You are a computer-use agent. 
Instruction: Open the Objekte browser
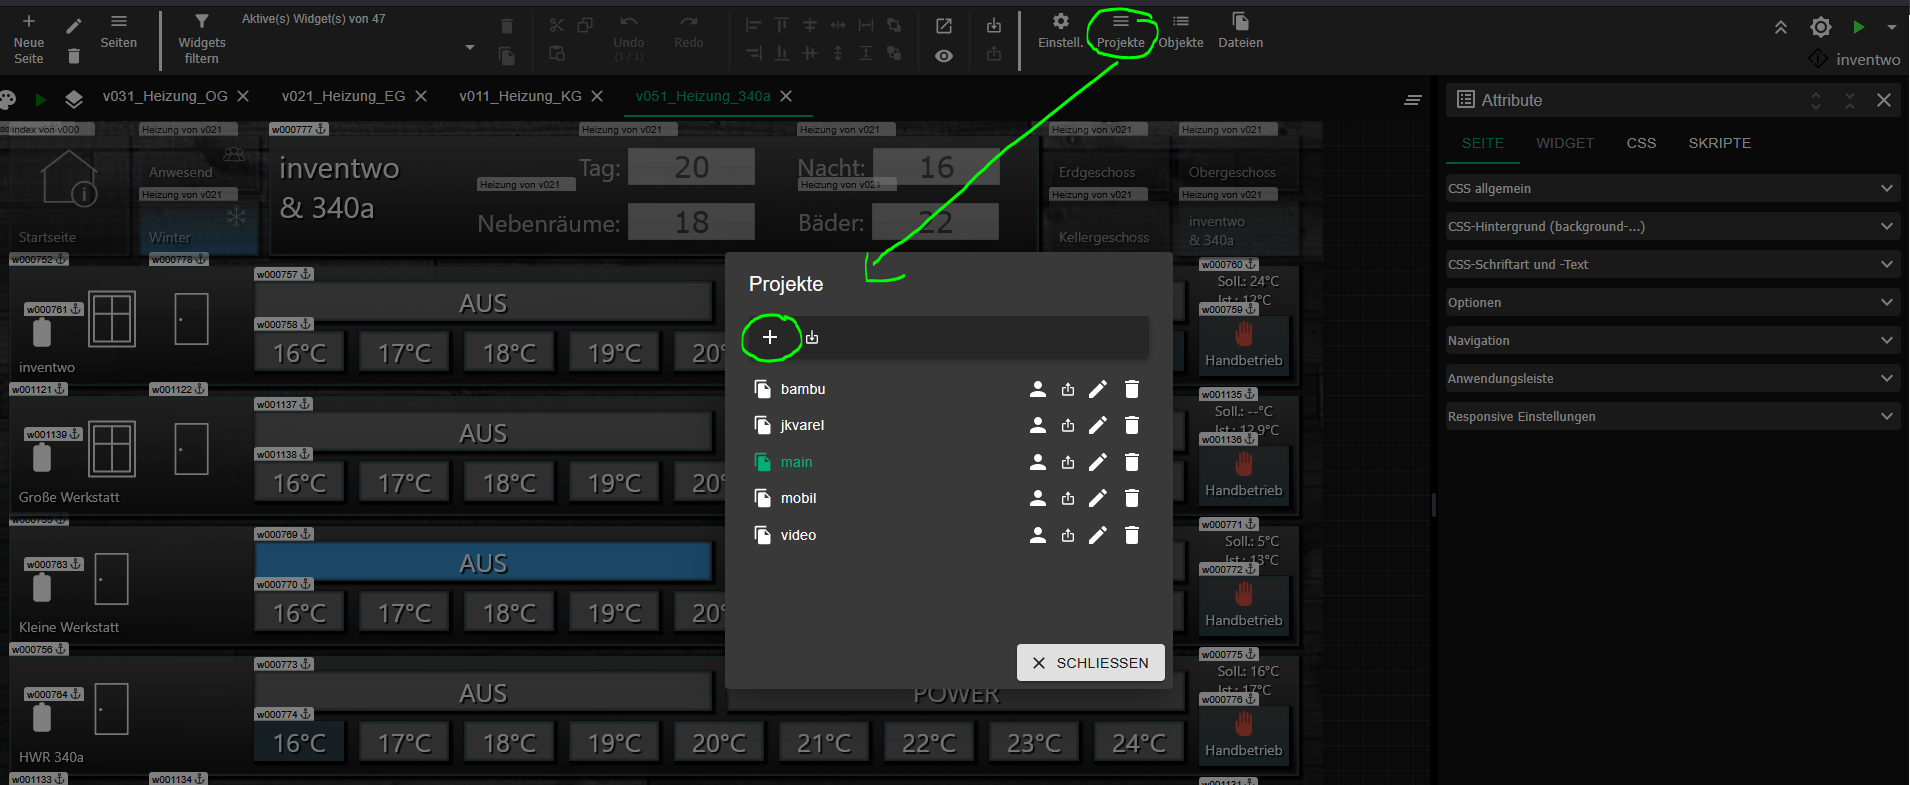pyautogui.click(x=1181, y=32)
